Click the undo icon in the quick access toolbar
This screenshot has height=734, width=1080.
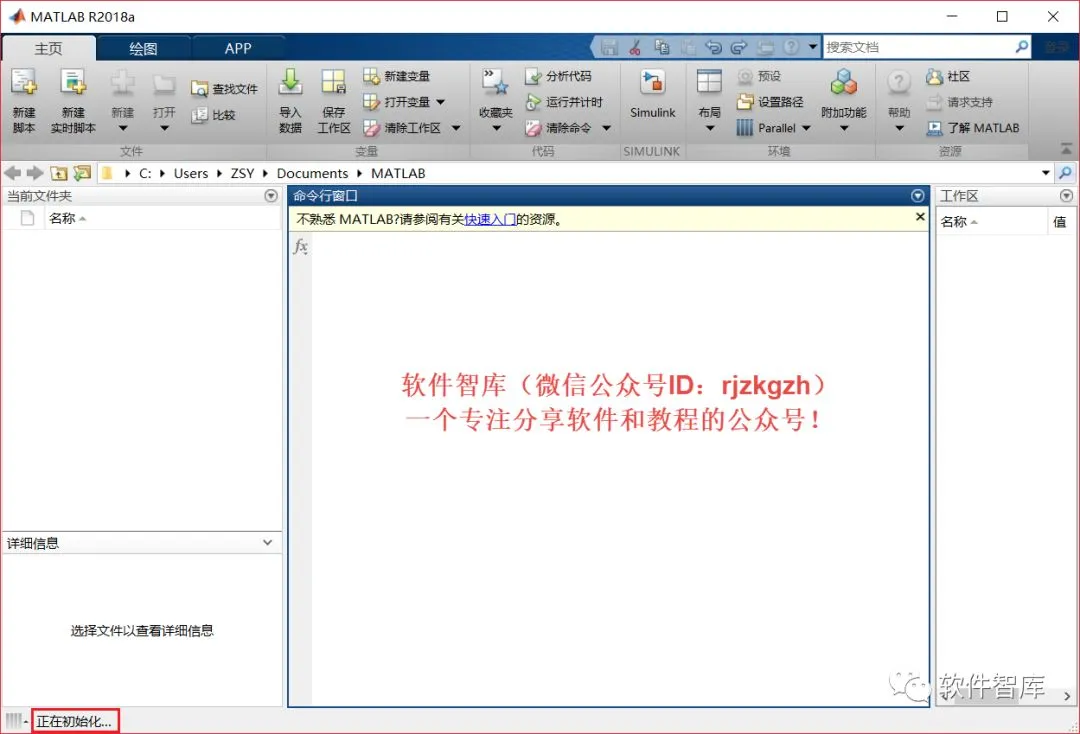coord(714,47)
